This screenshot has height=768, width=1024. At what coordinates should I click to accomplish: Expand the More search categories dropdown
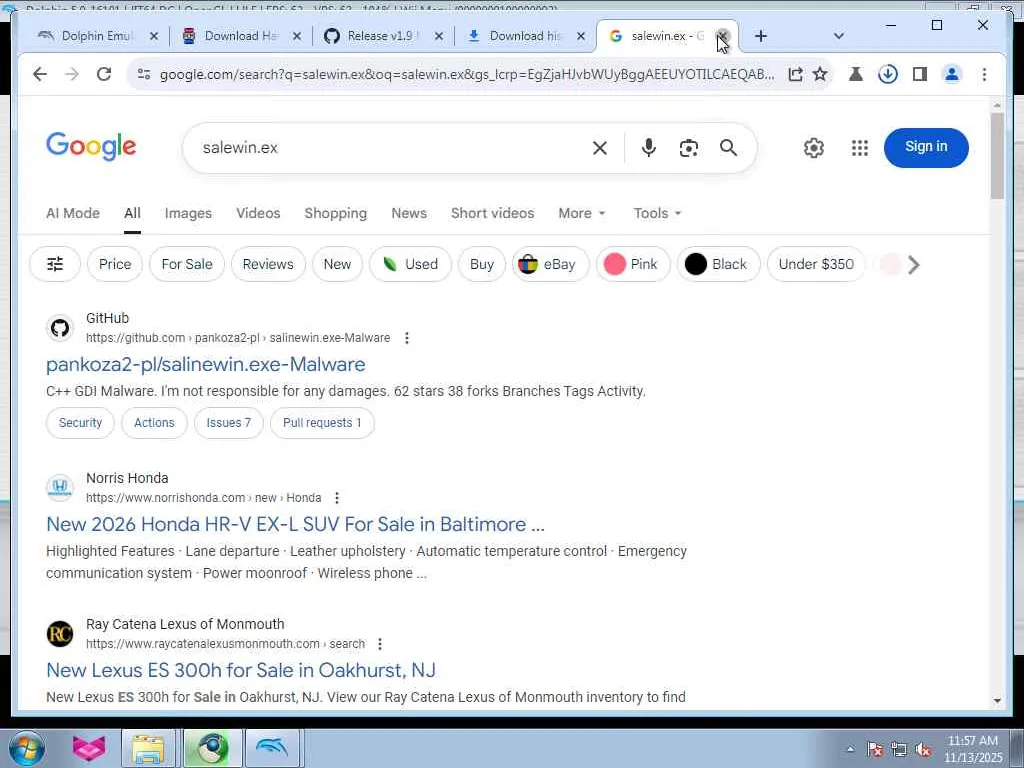582,214
